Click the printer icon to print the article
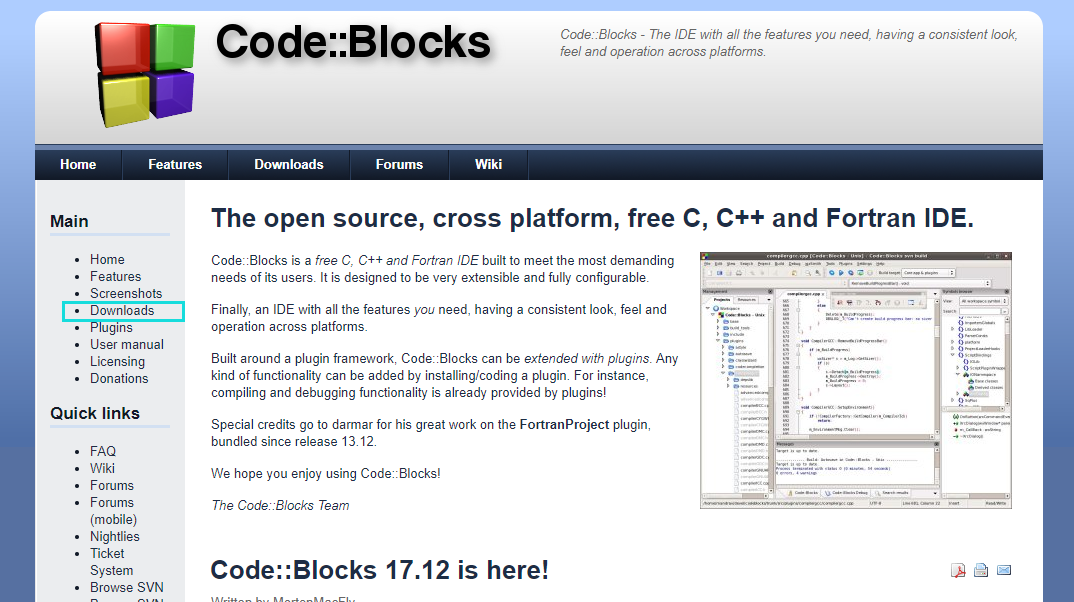The height and width of the screenshot is (602, 1074). (x=981, y=569)
